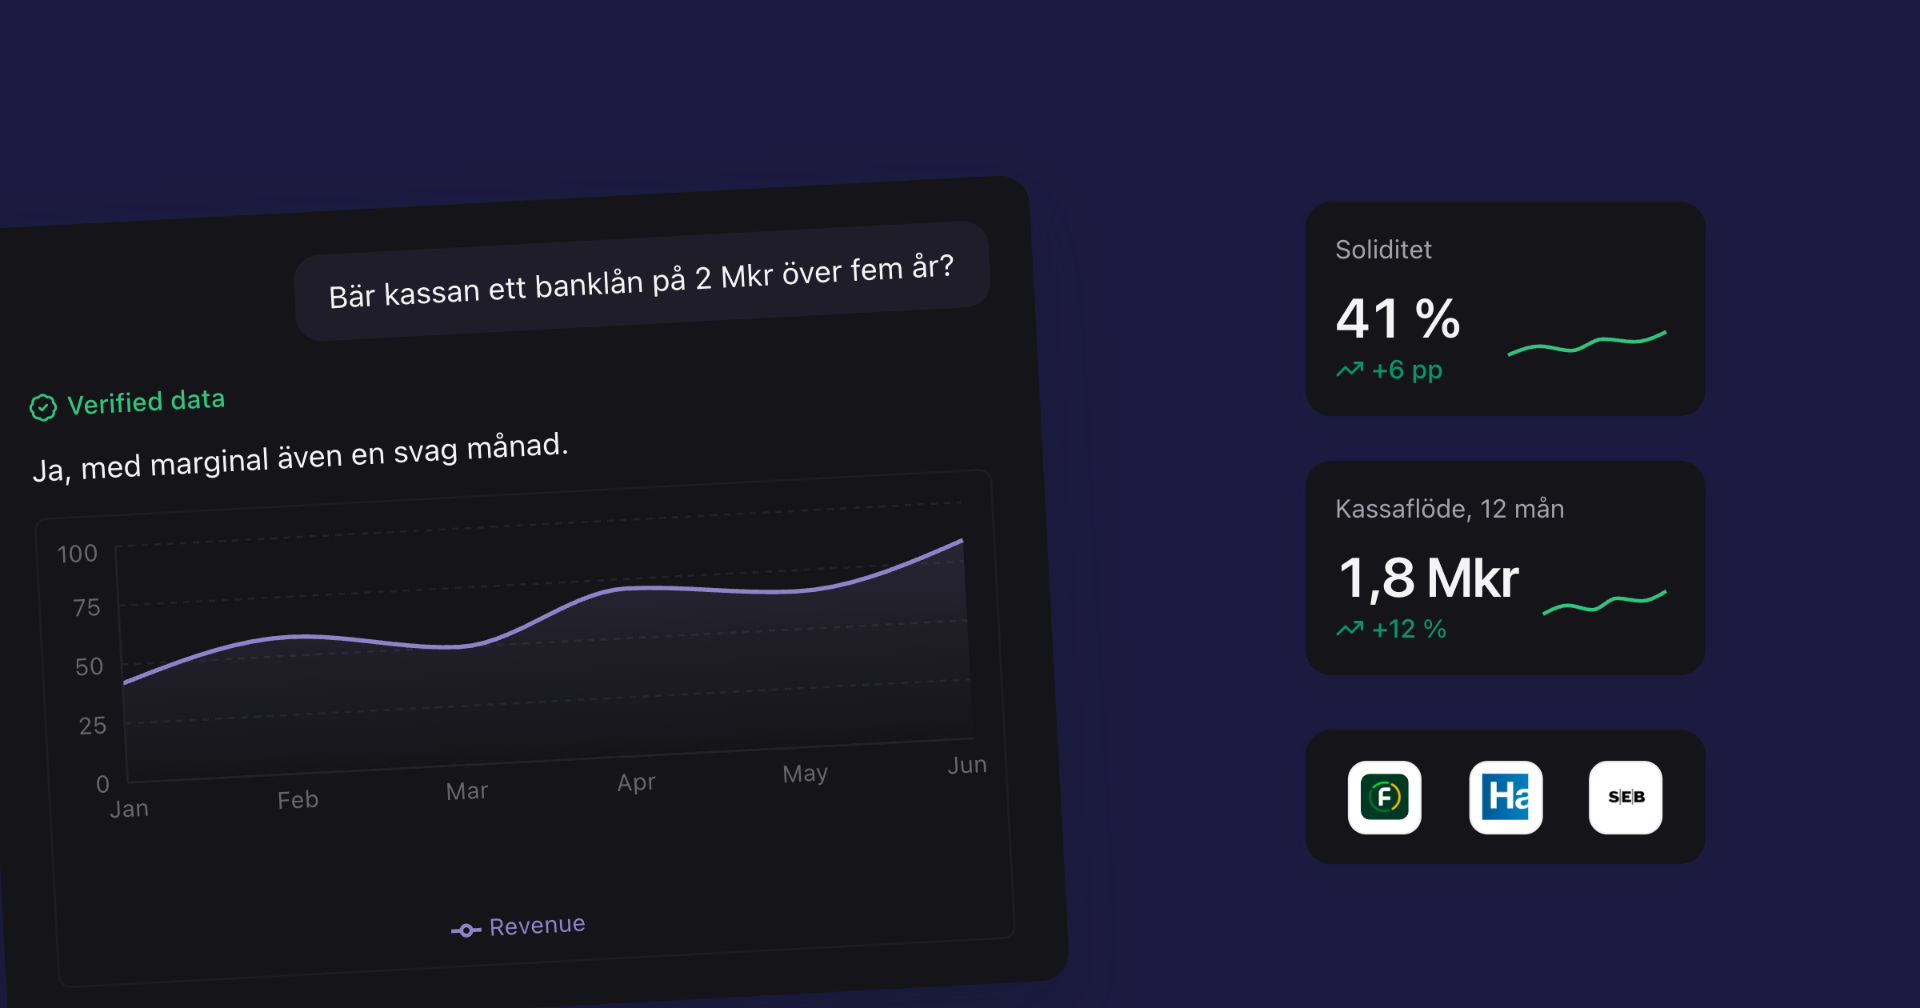Image resolution: width=1920 pixels, height=1008 pixels.
Task: Open the Fortnox bank logo icon
Action: [x=1384, y=797]
